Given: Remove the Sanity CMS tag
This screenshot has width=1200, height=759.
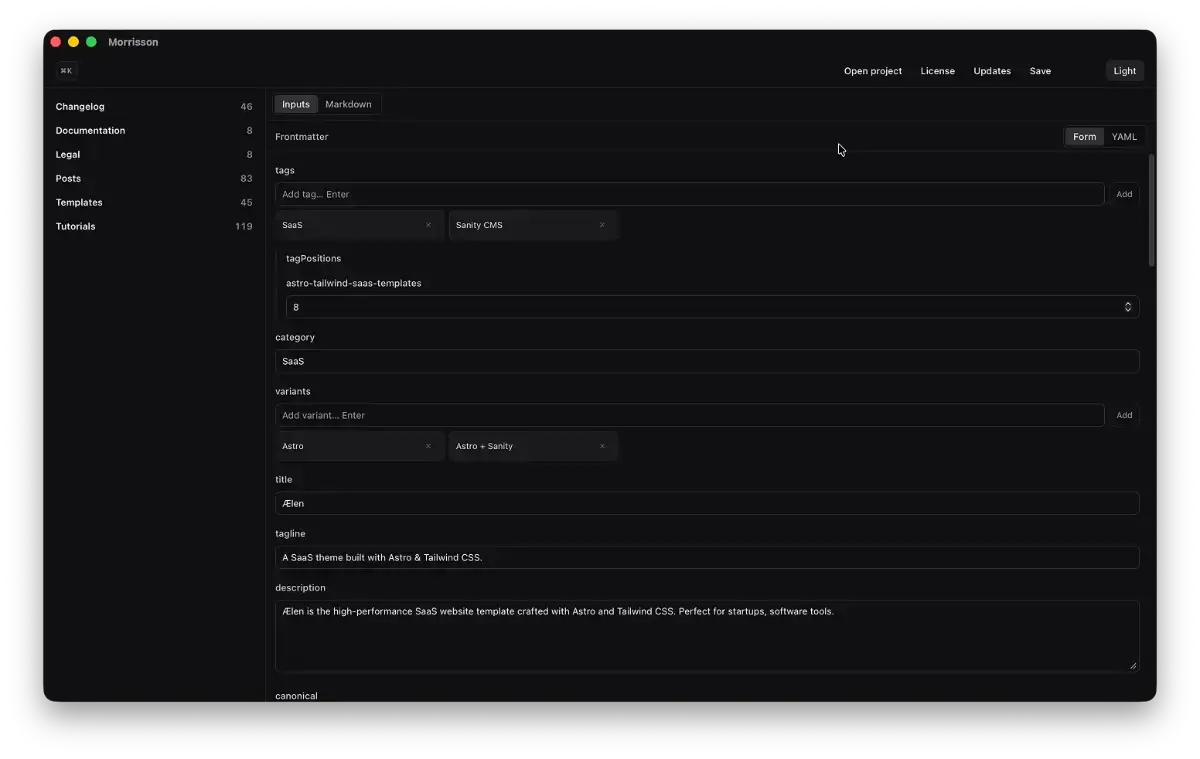Looking at the screenshot, I should point(602,225).
